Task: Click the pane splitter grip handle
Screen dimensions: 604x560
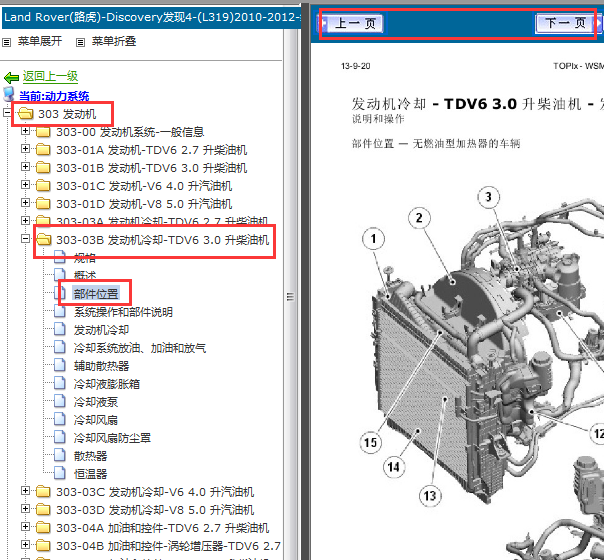Action: click(x=290, y=297)
